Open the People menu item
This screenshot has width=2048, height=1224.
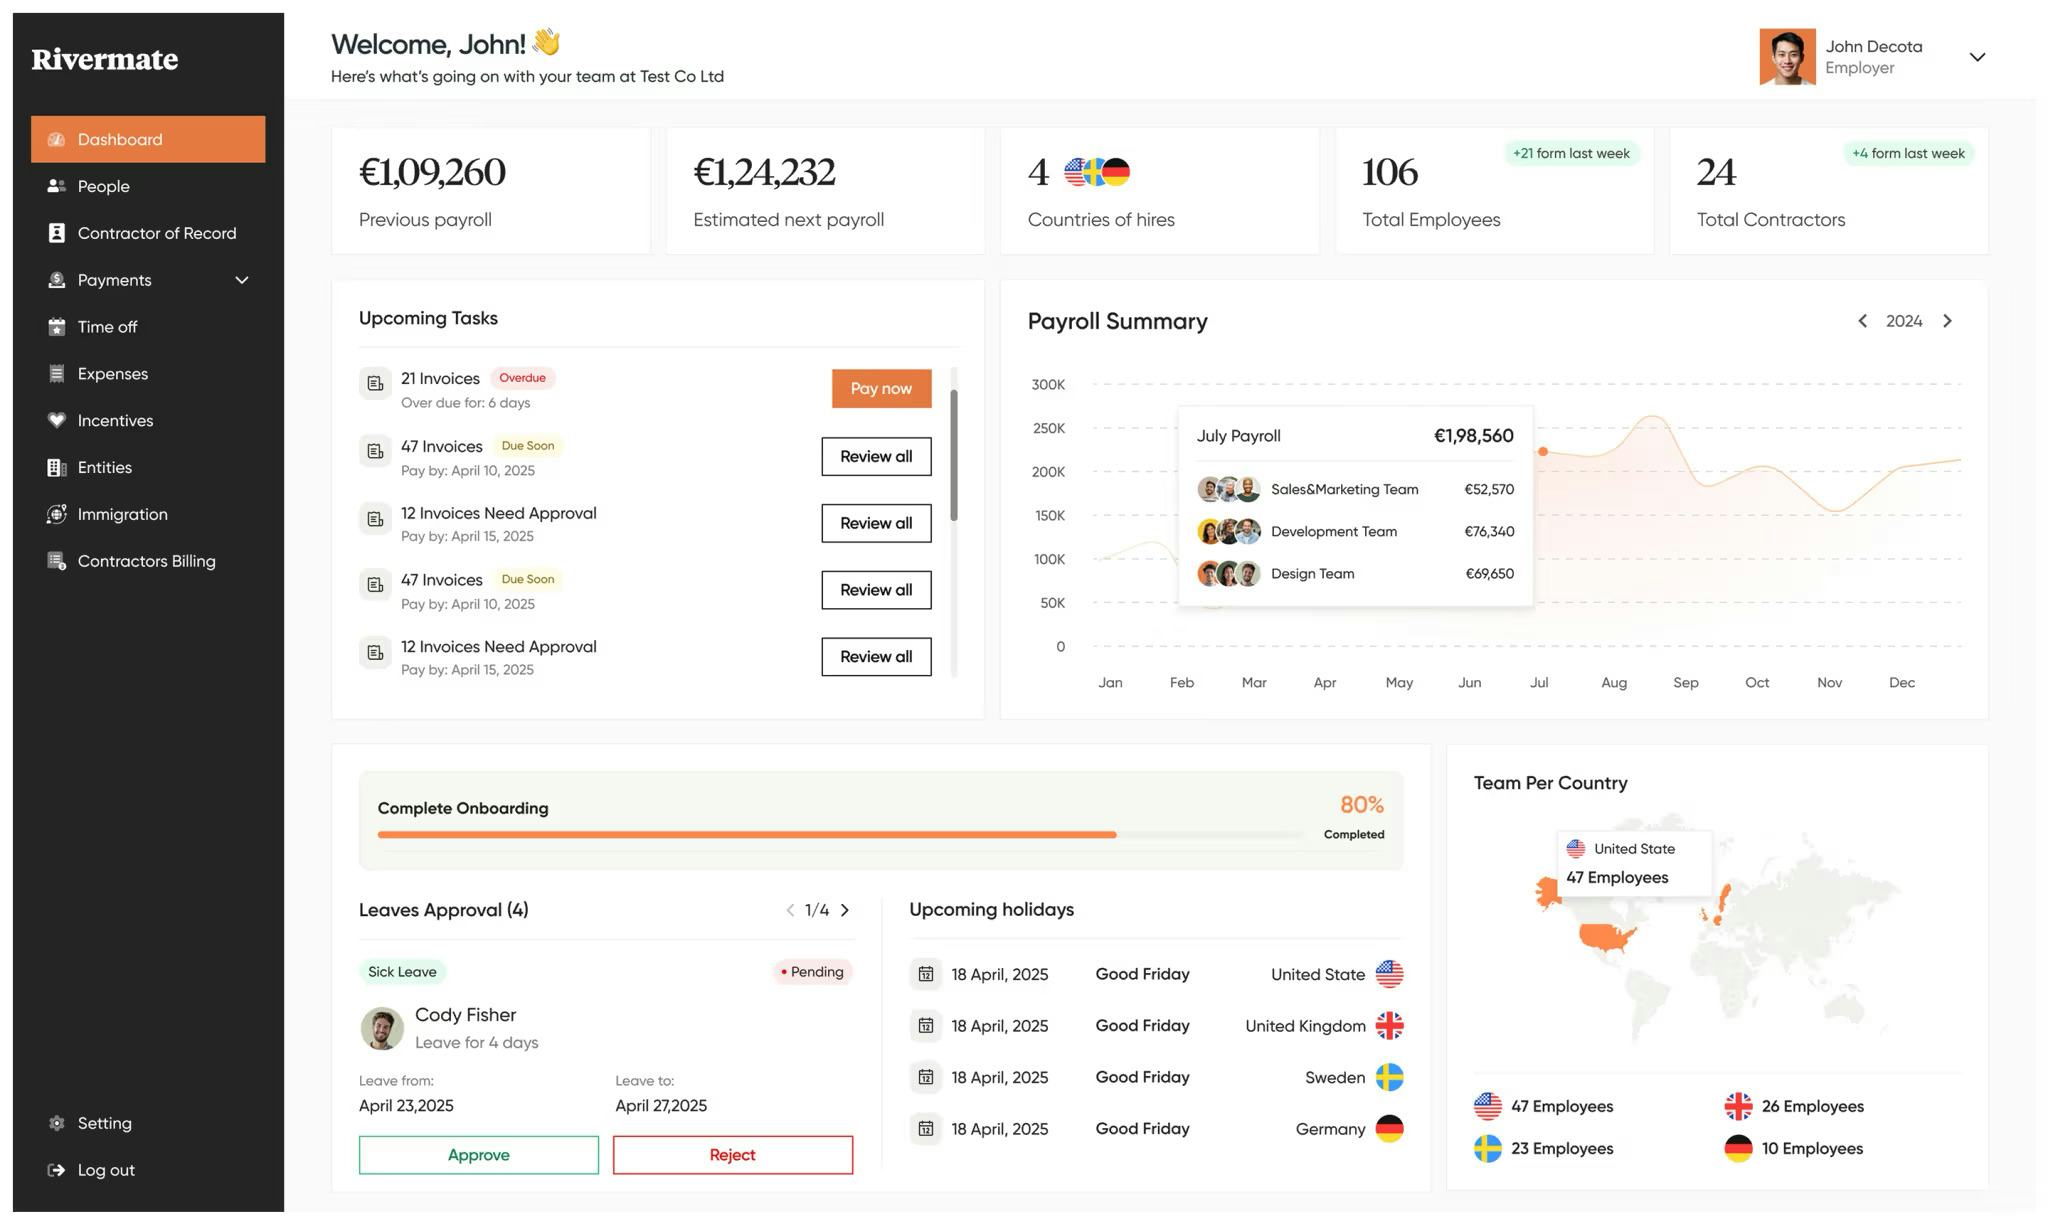point(104,186)
